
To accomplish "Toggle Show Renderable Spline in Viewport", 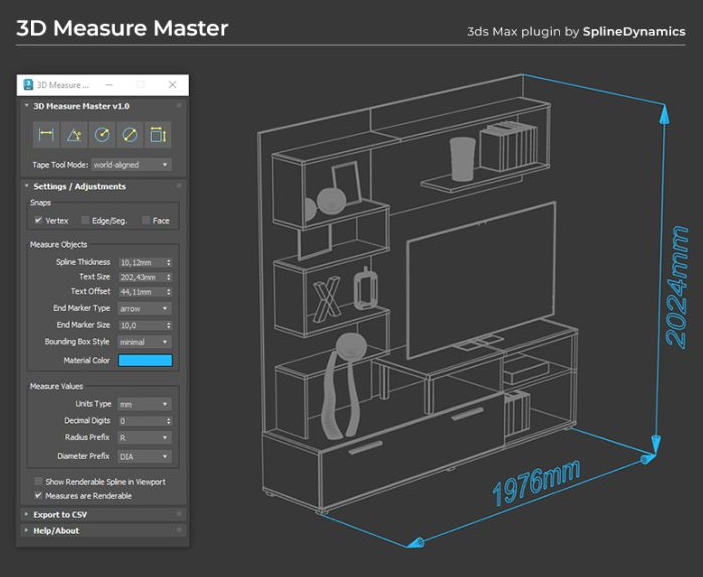I will [38, 482].
